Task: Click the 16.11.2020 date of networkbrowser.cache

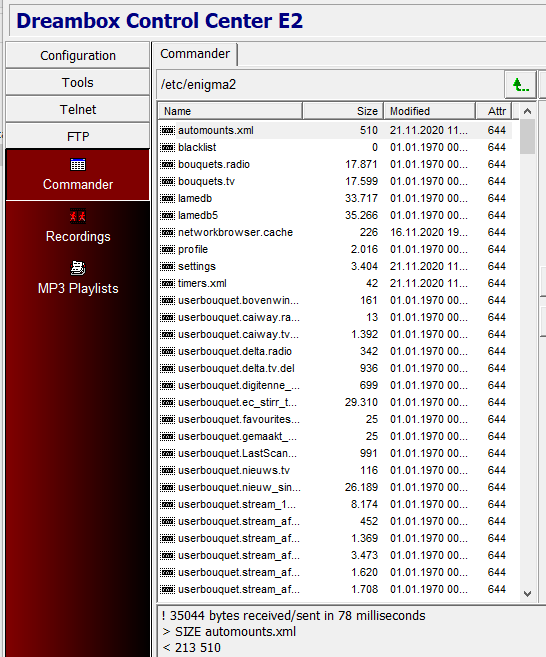Action: pos(429,232)
